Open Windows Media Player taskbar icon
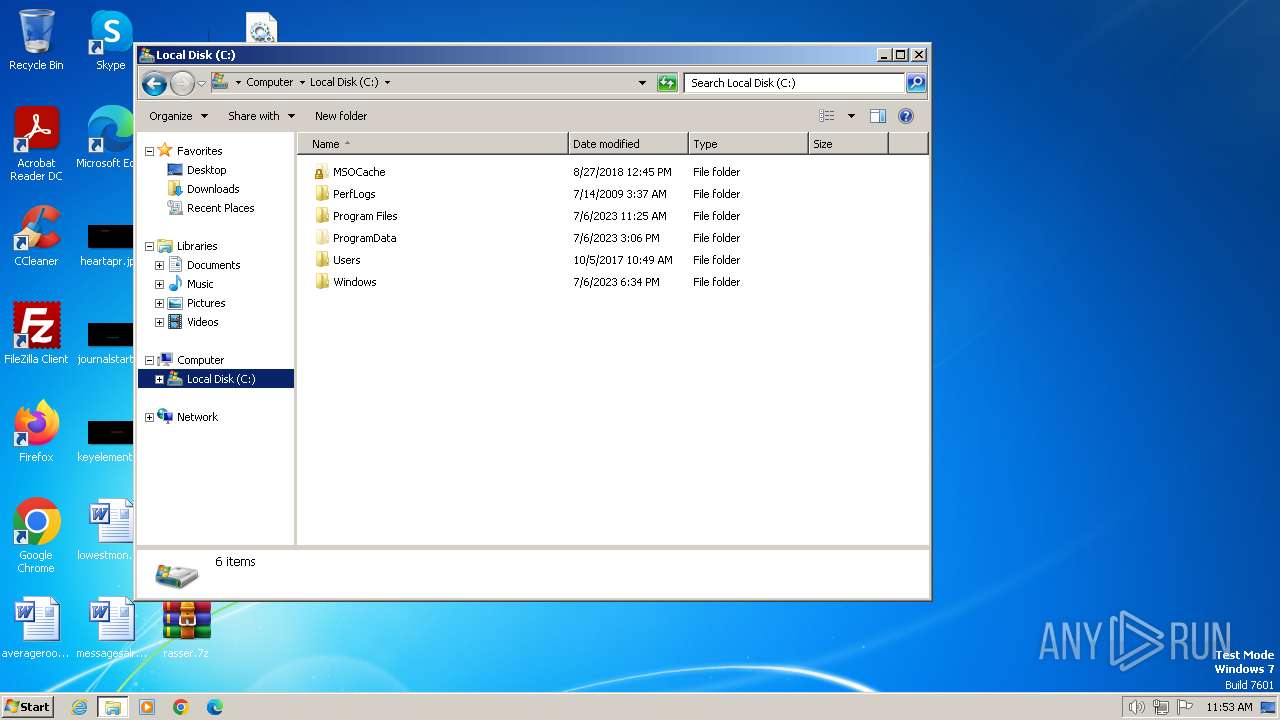 (x=147, y=707)
